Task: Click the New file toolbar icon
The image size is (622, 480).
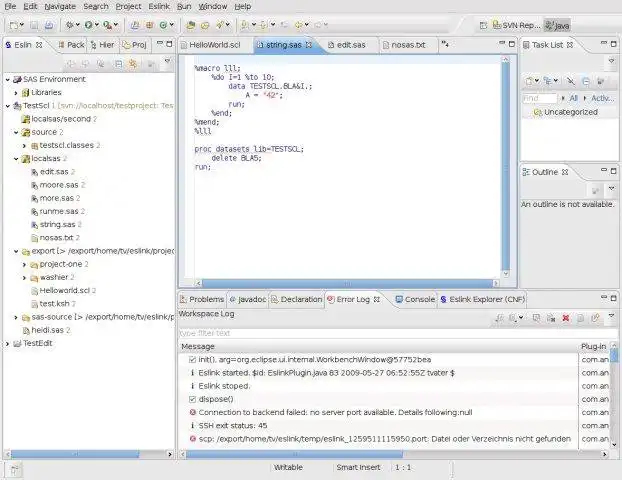Action: click(14, 25)
